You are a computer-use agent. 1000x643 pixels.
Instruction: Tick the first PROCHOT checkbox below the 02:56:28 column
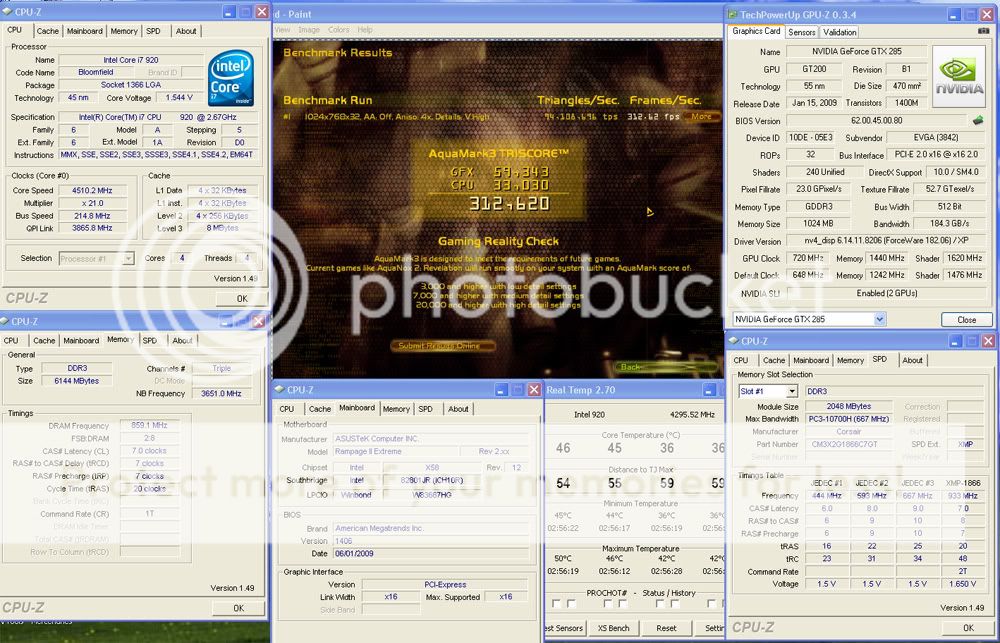coord(660,603)
